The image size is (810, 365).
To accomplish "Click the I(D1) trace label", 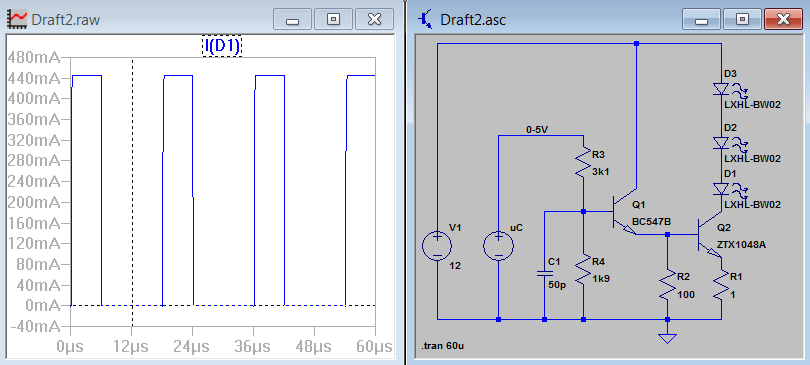I will 222,46.
